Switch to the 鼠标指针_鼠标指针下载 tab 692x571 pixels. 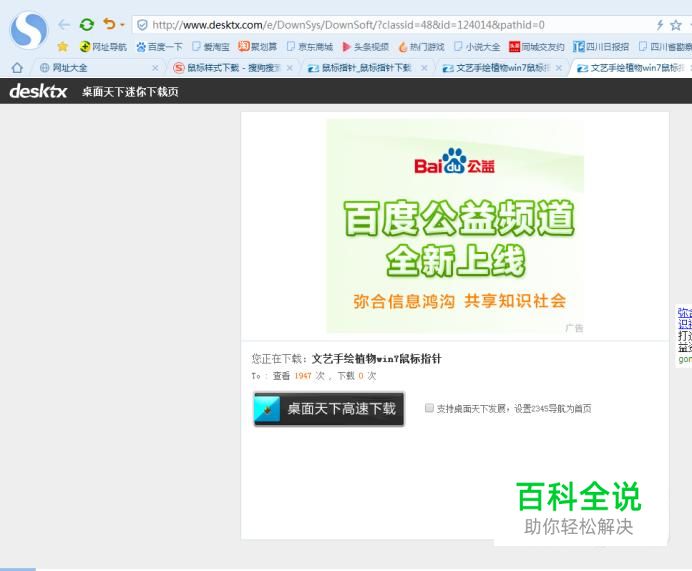tap(366, 68)
